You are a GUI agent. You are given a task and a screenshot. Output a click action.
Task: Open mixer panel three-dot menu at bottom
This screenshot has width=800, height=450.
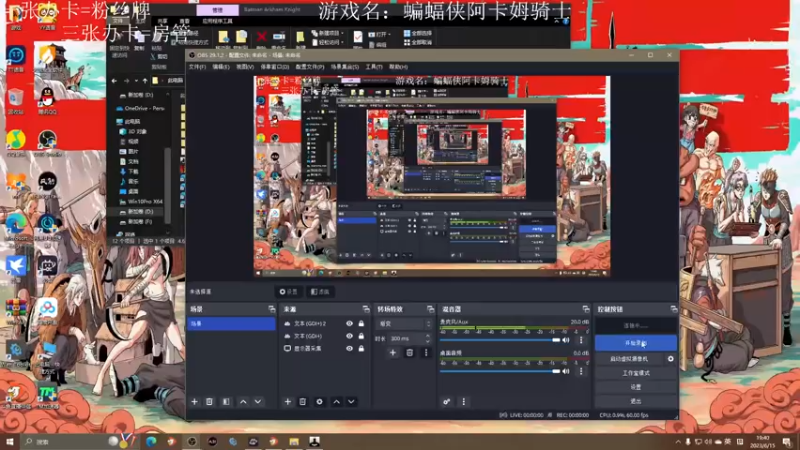pyautogui.click(x=463, y=402)
